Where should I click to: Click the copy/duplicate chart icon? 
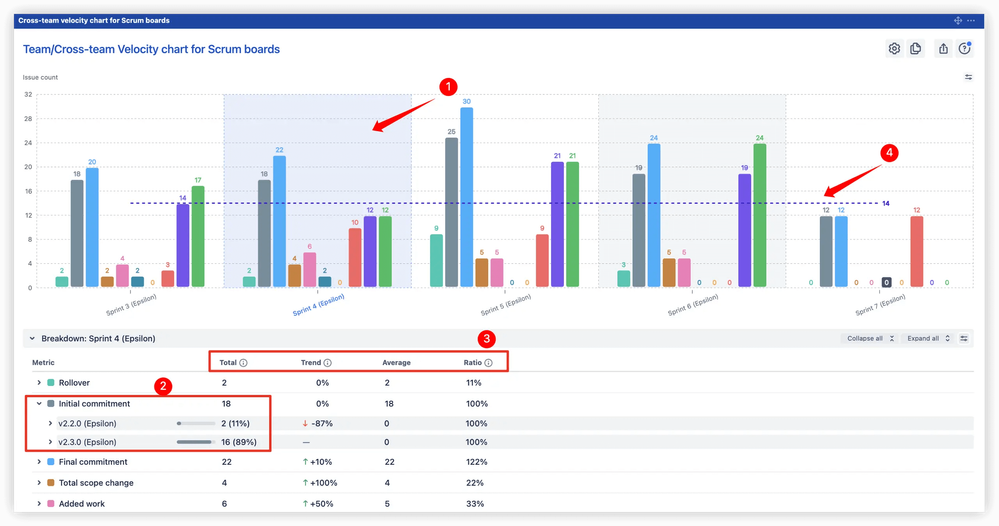click(x=915, y=49)
